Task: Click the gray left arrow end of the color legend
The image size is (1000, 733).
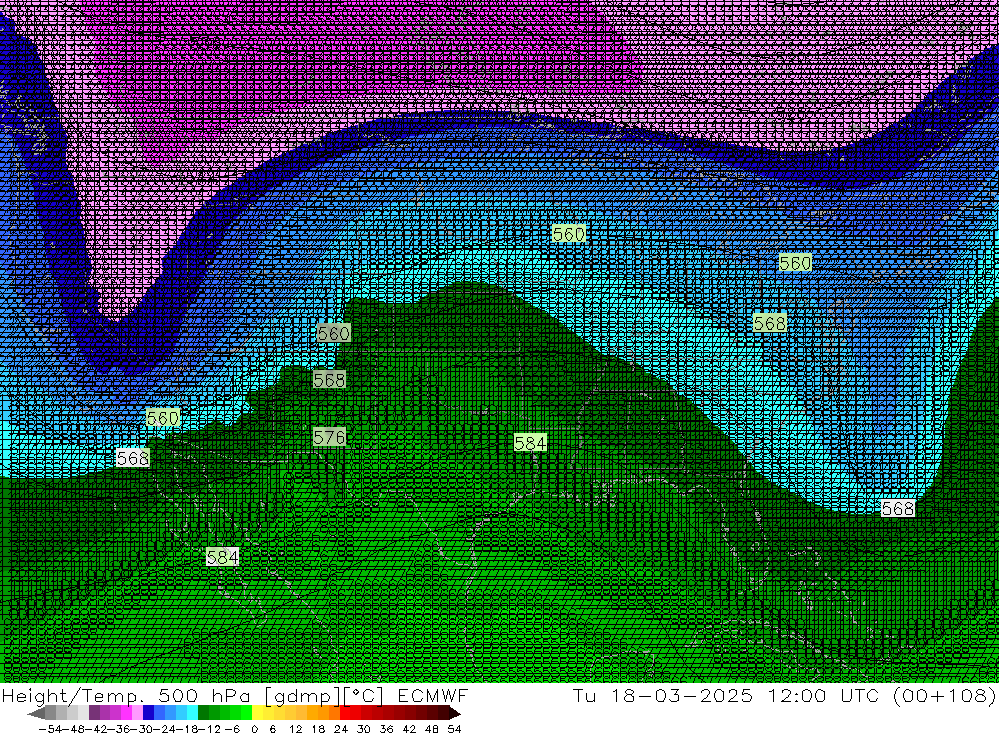Action: [x=36, y=713]
